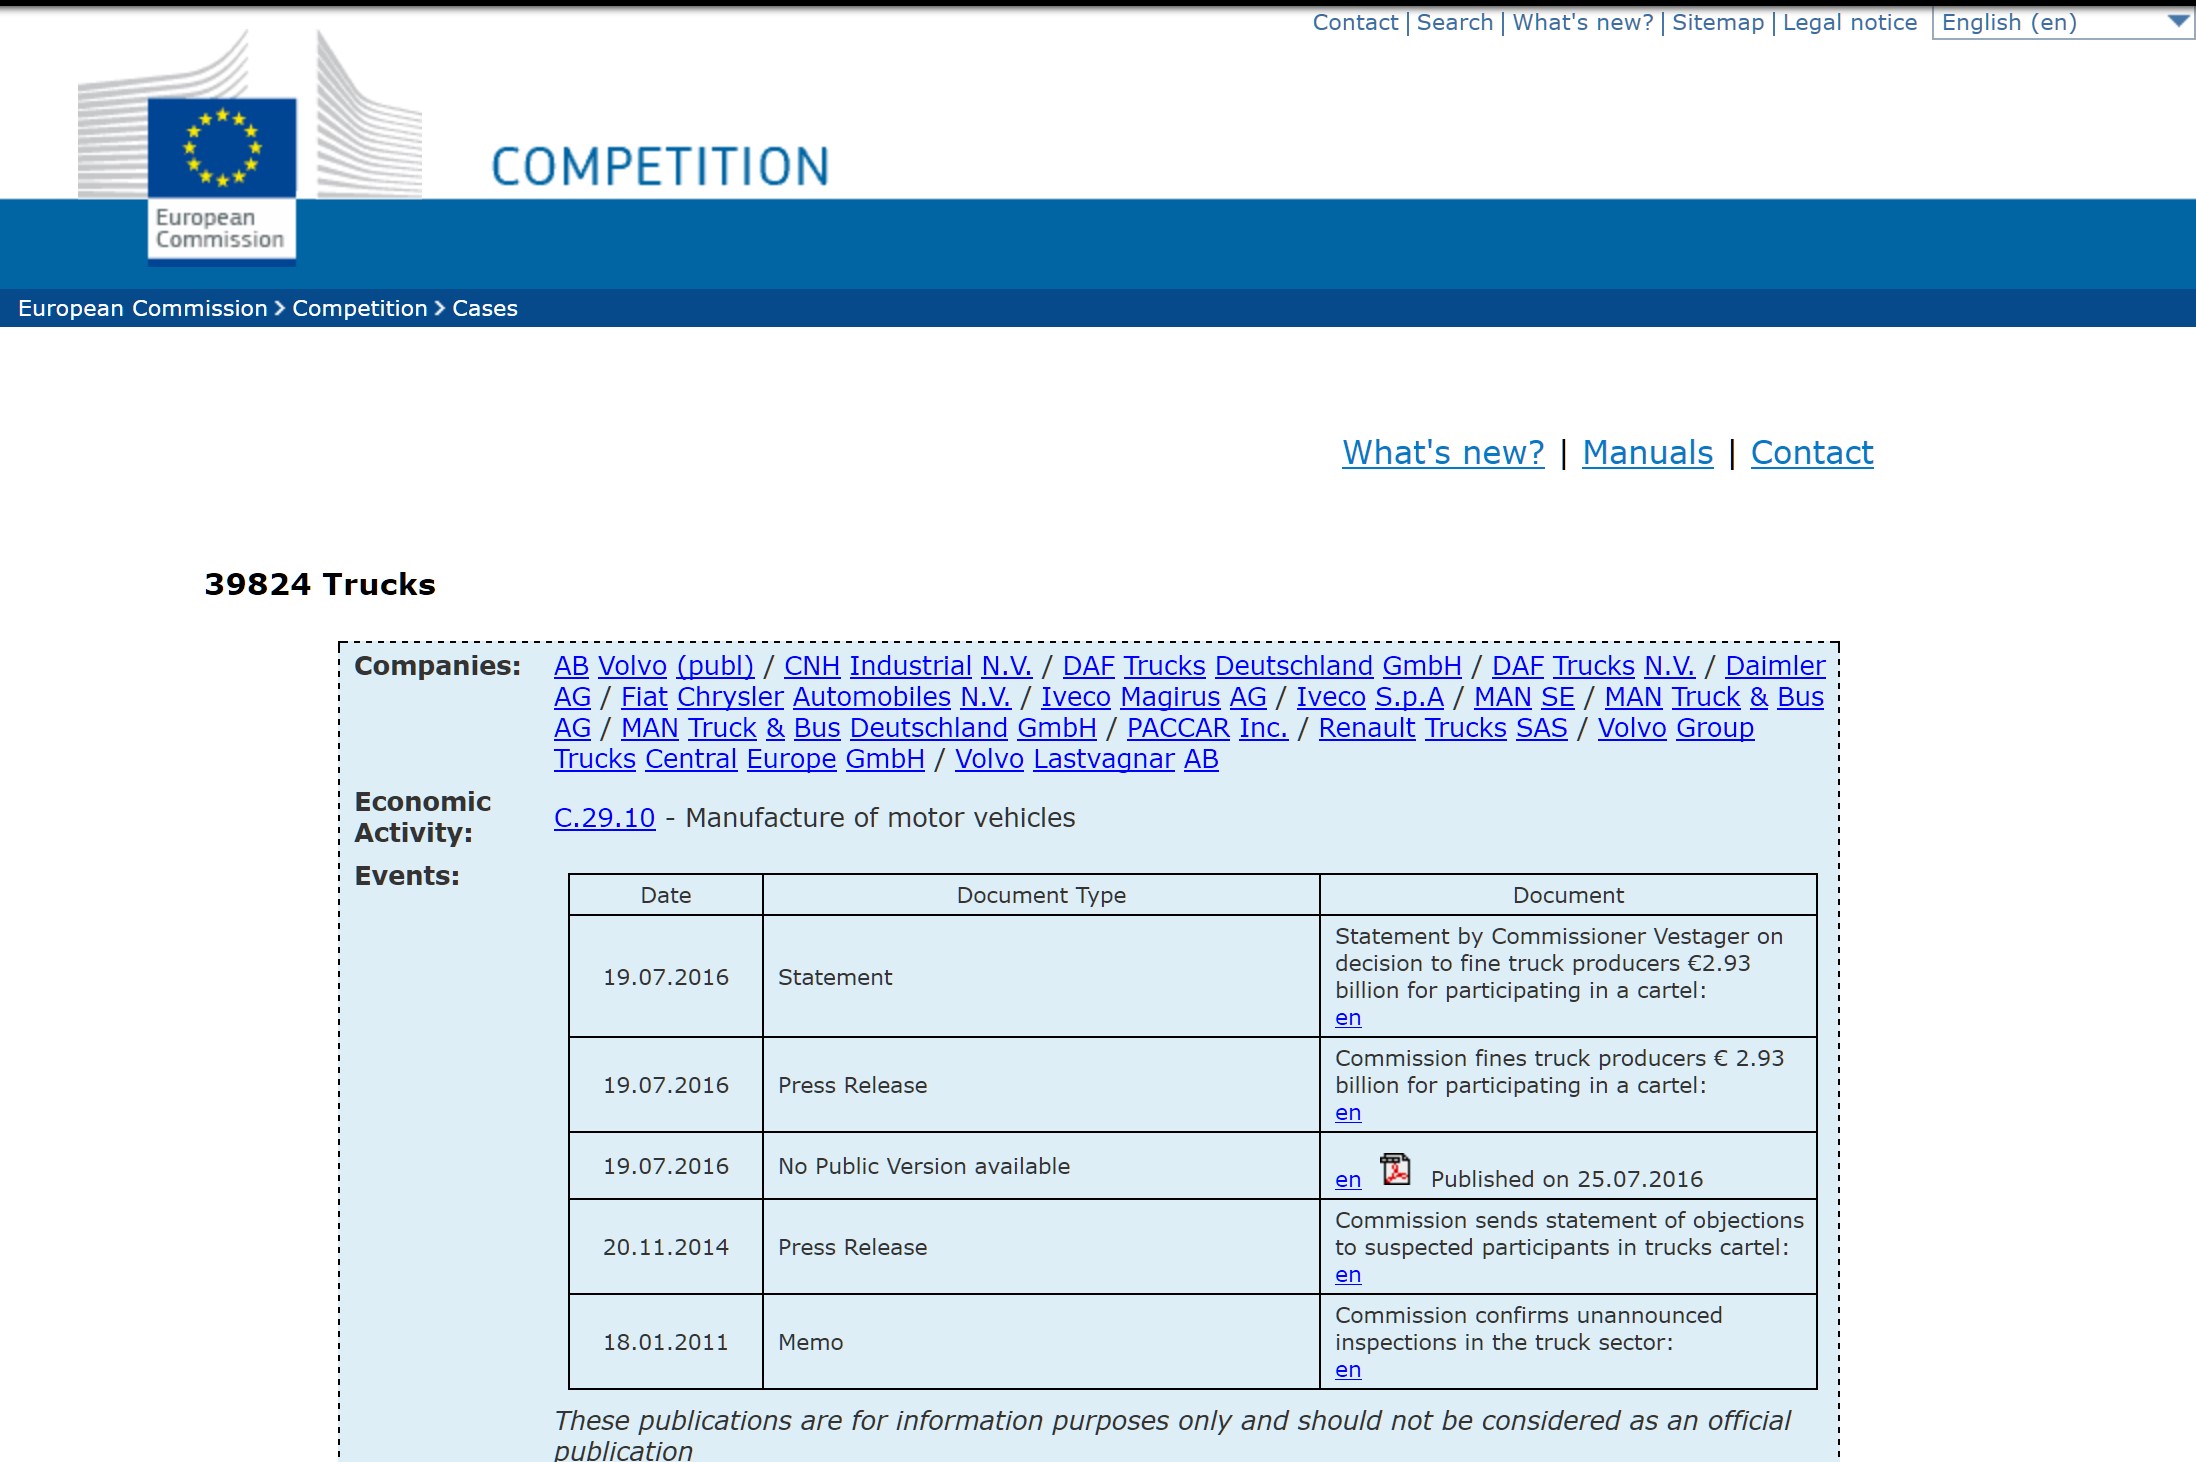Open en link for Vestager statement
This screenshot has height=1462, width=2196.
(x=1347, y=1018)
